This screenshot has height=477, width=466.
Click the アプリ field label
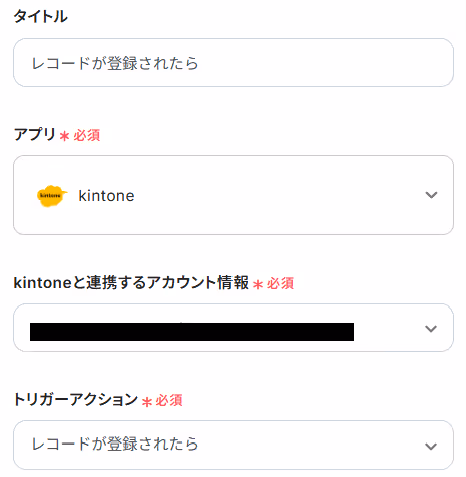coord(34,135)
